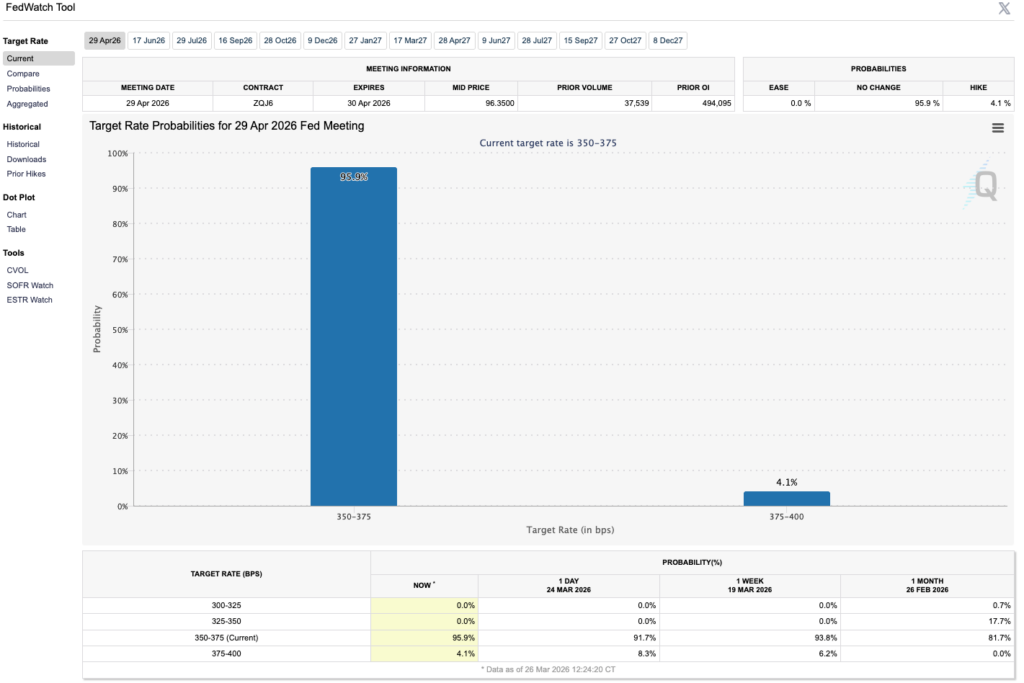The width and height of the screenshot is (1024, 683).
Task: Open the Dot Plot Chart
Action: pyautogui.click(x=17, y=214)
